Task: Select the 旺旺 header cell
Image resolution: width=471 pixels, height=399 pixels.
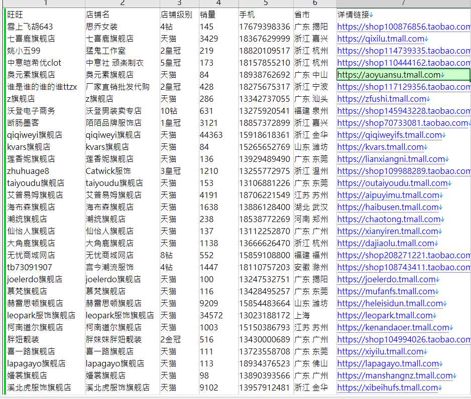Action: [46, 15]
